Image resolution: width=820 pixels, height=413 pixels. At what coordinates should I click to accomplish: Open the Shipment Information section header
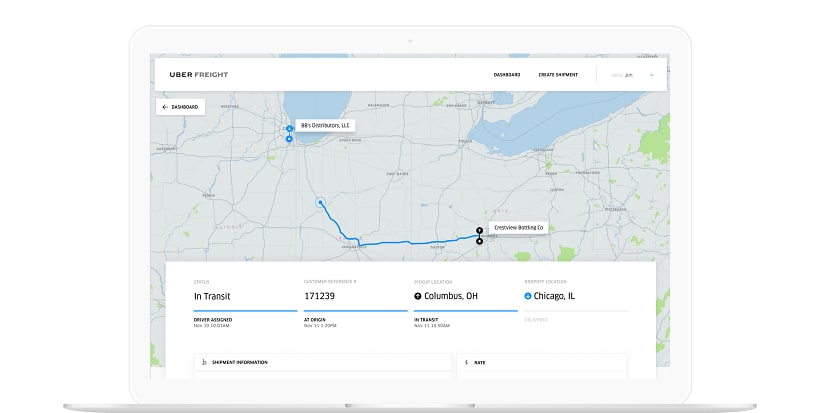323,362
